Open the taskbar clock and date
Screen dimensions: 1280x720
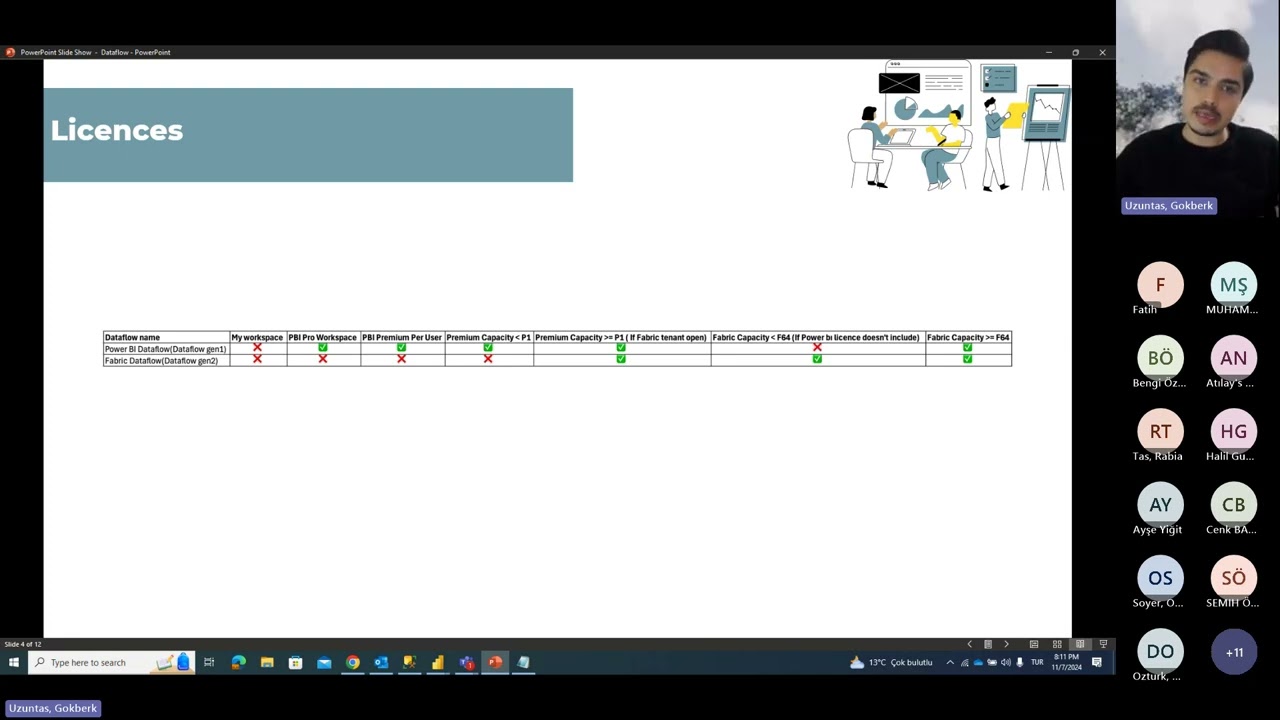pyautogui.click(x=1066, y=662)
